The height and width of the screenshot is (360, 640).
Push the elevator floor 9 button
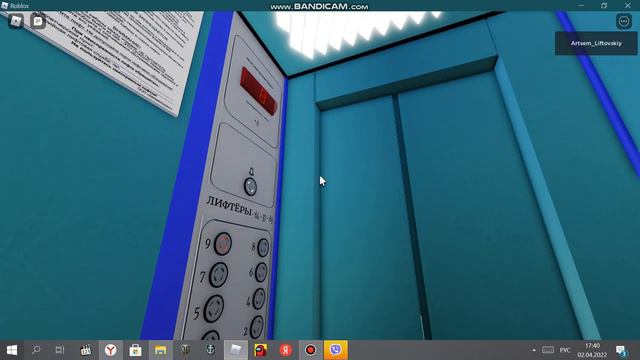223,244
